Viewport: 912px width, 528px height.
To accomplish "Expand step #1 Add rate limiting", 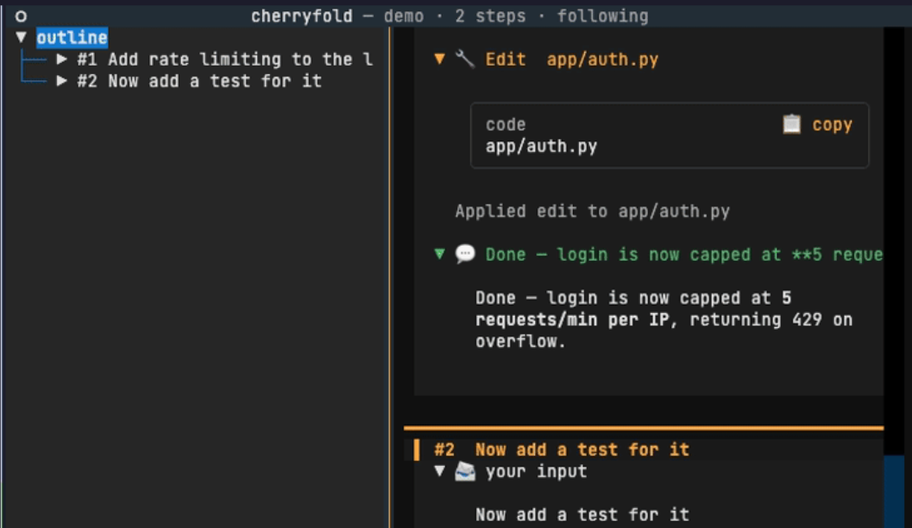I will click(62, 59).
